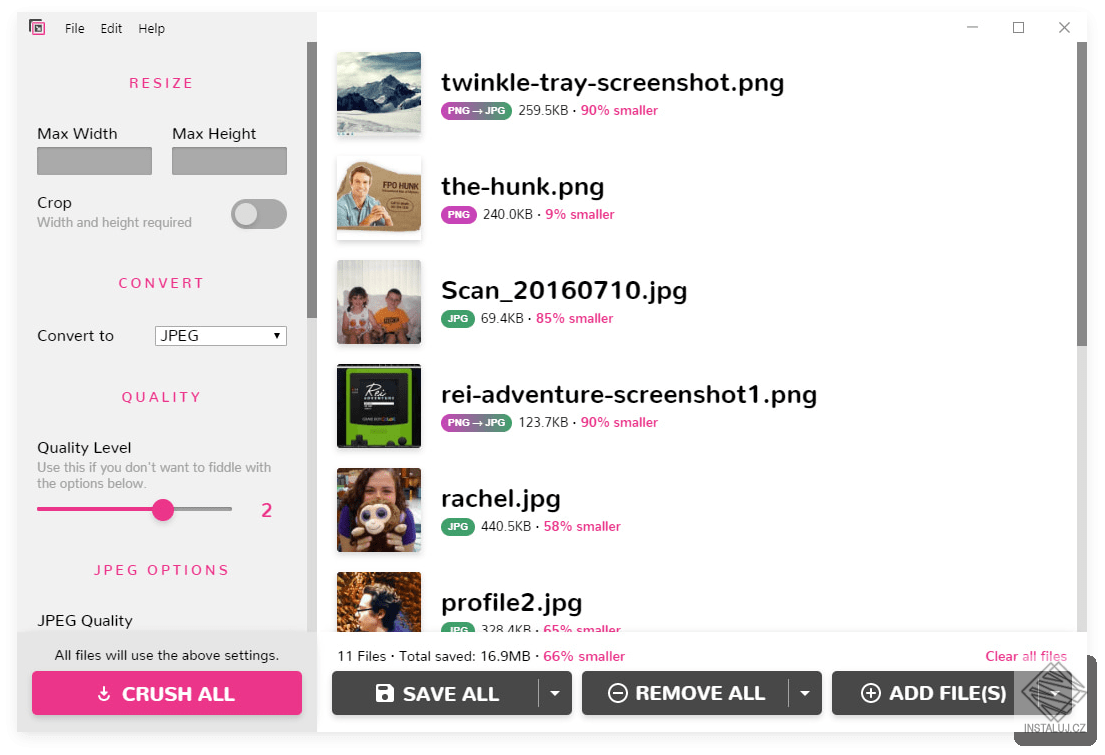Click PNG→JPG badge for twinkle-tray-screenshot.png
Screen dimensions: 1105x755
pos(476,111)
